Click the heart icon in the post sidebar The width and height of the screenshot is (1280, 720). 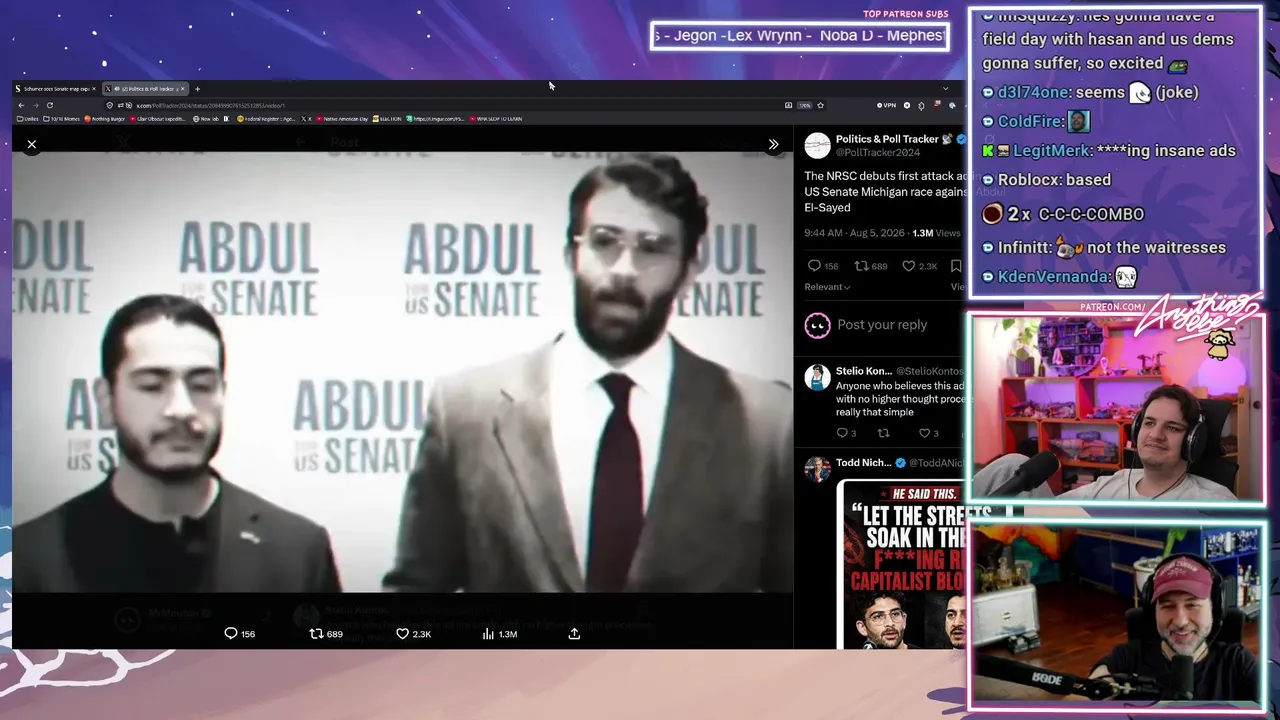(x=908, y=266)
